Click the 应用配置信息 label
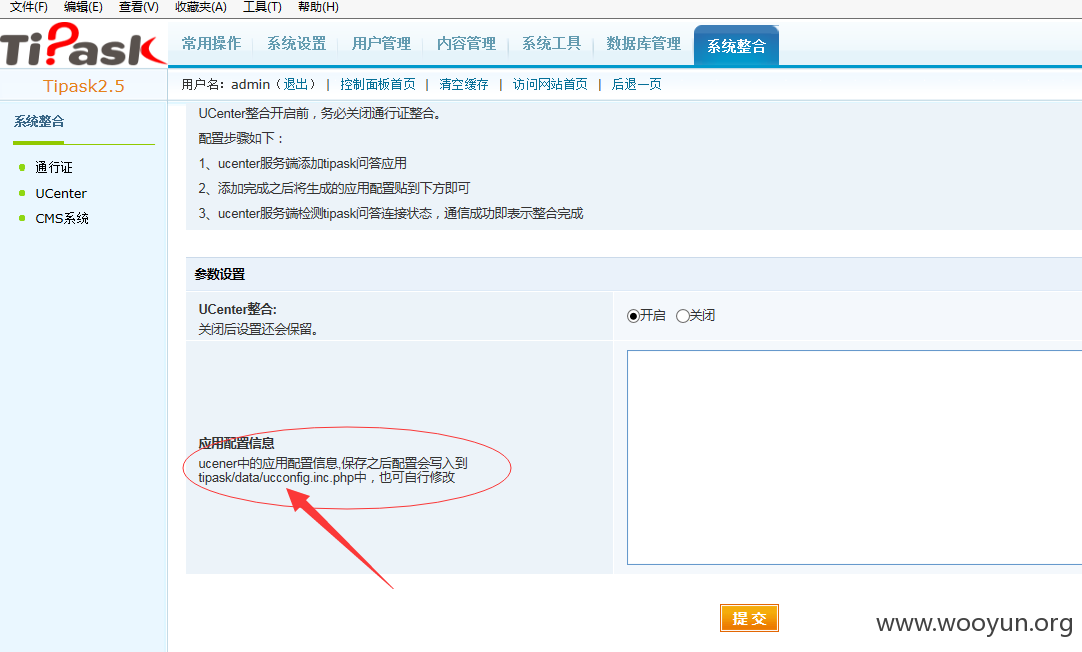 tap(237, 443)
